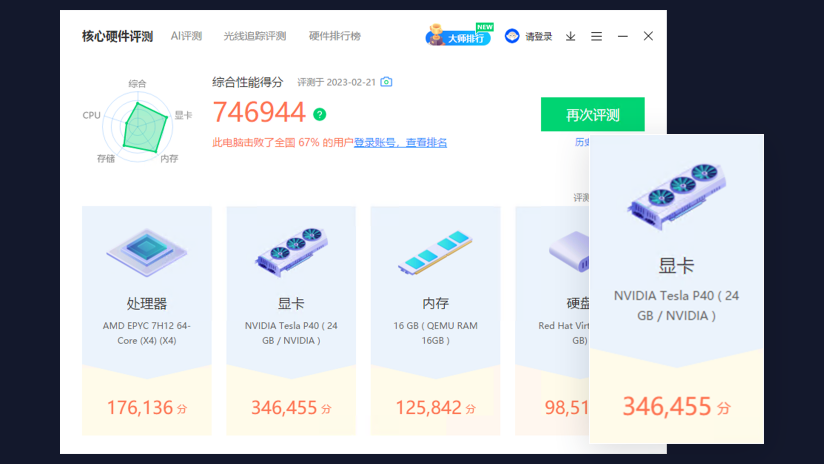
Task: Click the 硬盘 disk drive icon
Action: (570, 251)
